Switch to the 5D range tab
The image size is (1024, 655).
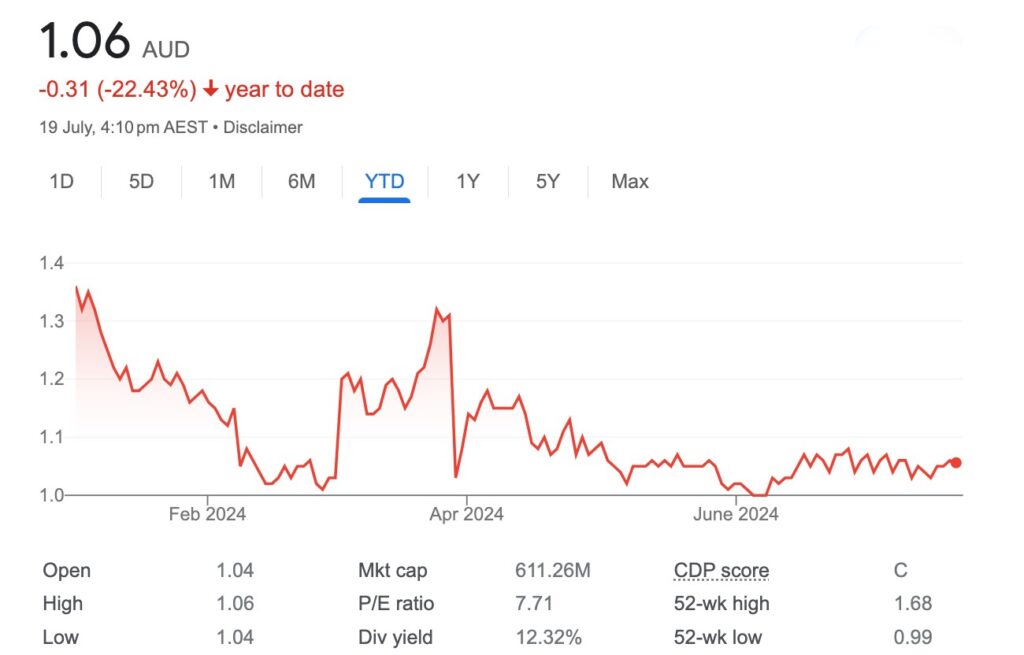coord(141,181)
